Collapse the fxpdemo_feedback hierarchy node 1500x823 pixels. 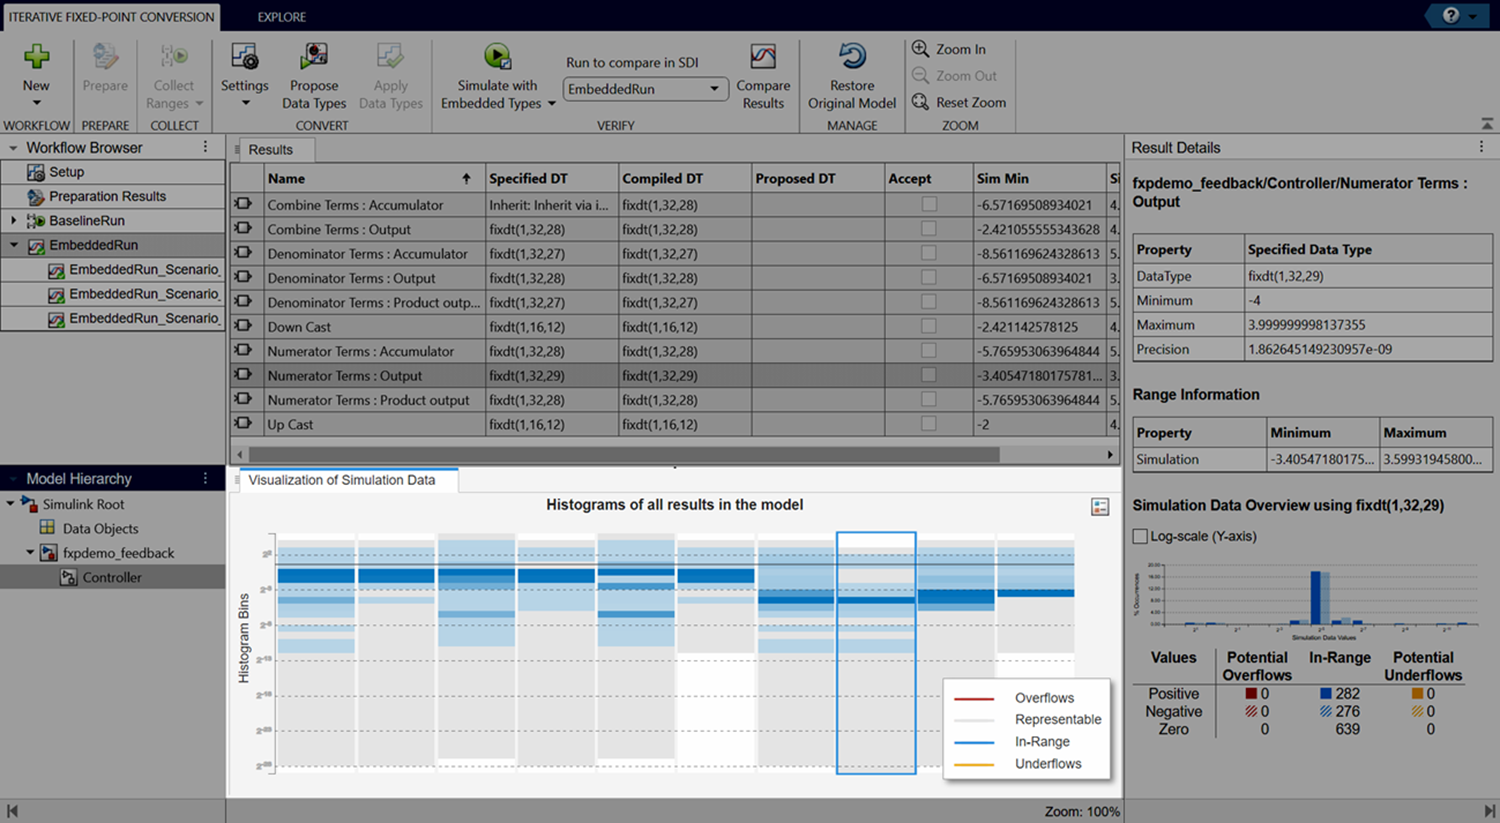(x=30, y=553)
